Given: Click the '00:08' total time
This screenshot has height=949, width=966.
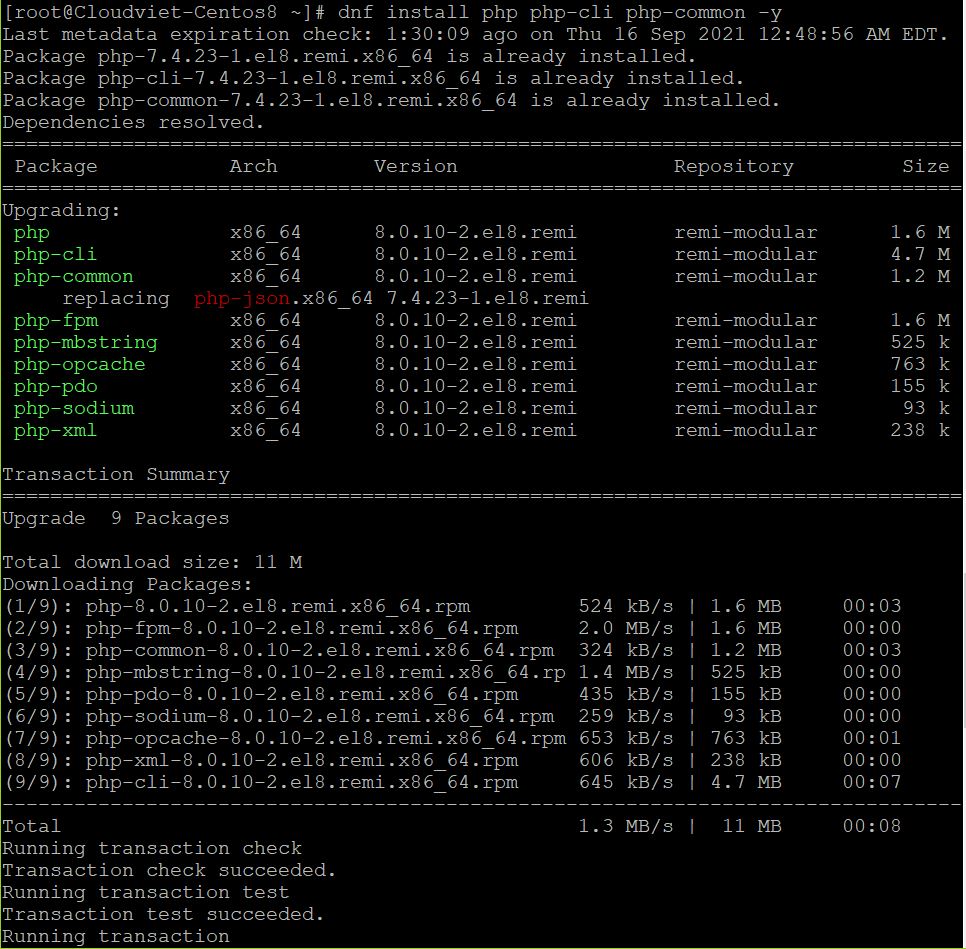Looking at the screenshot, I should point(872,826).
